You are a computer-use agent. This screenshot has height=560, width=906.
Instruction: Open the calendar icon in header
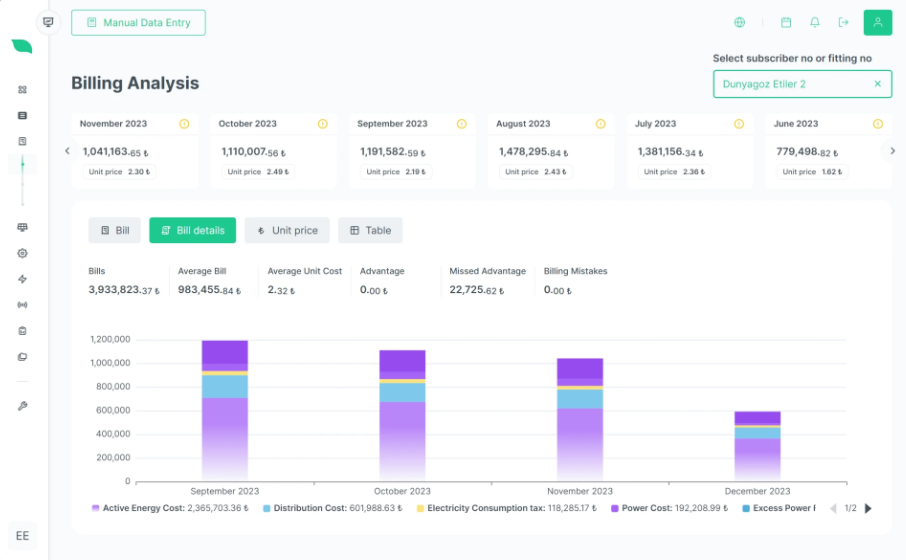click(x=786, y=23)
